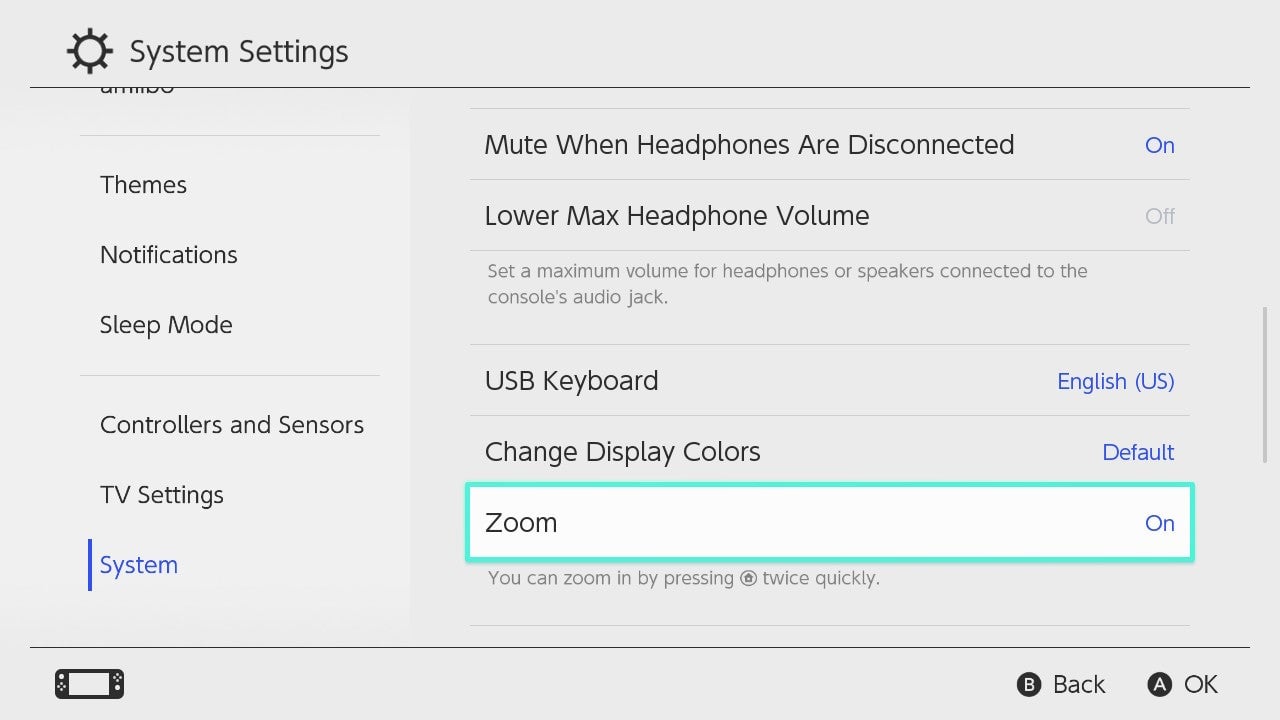Open Controllers and Sensors category
This screenshot has width=1280, height=720.
(232, 425)
